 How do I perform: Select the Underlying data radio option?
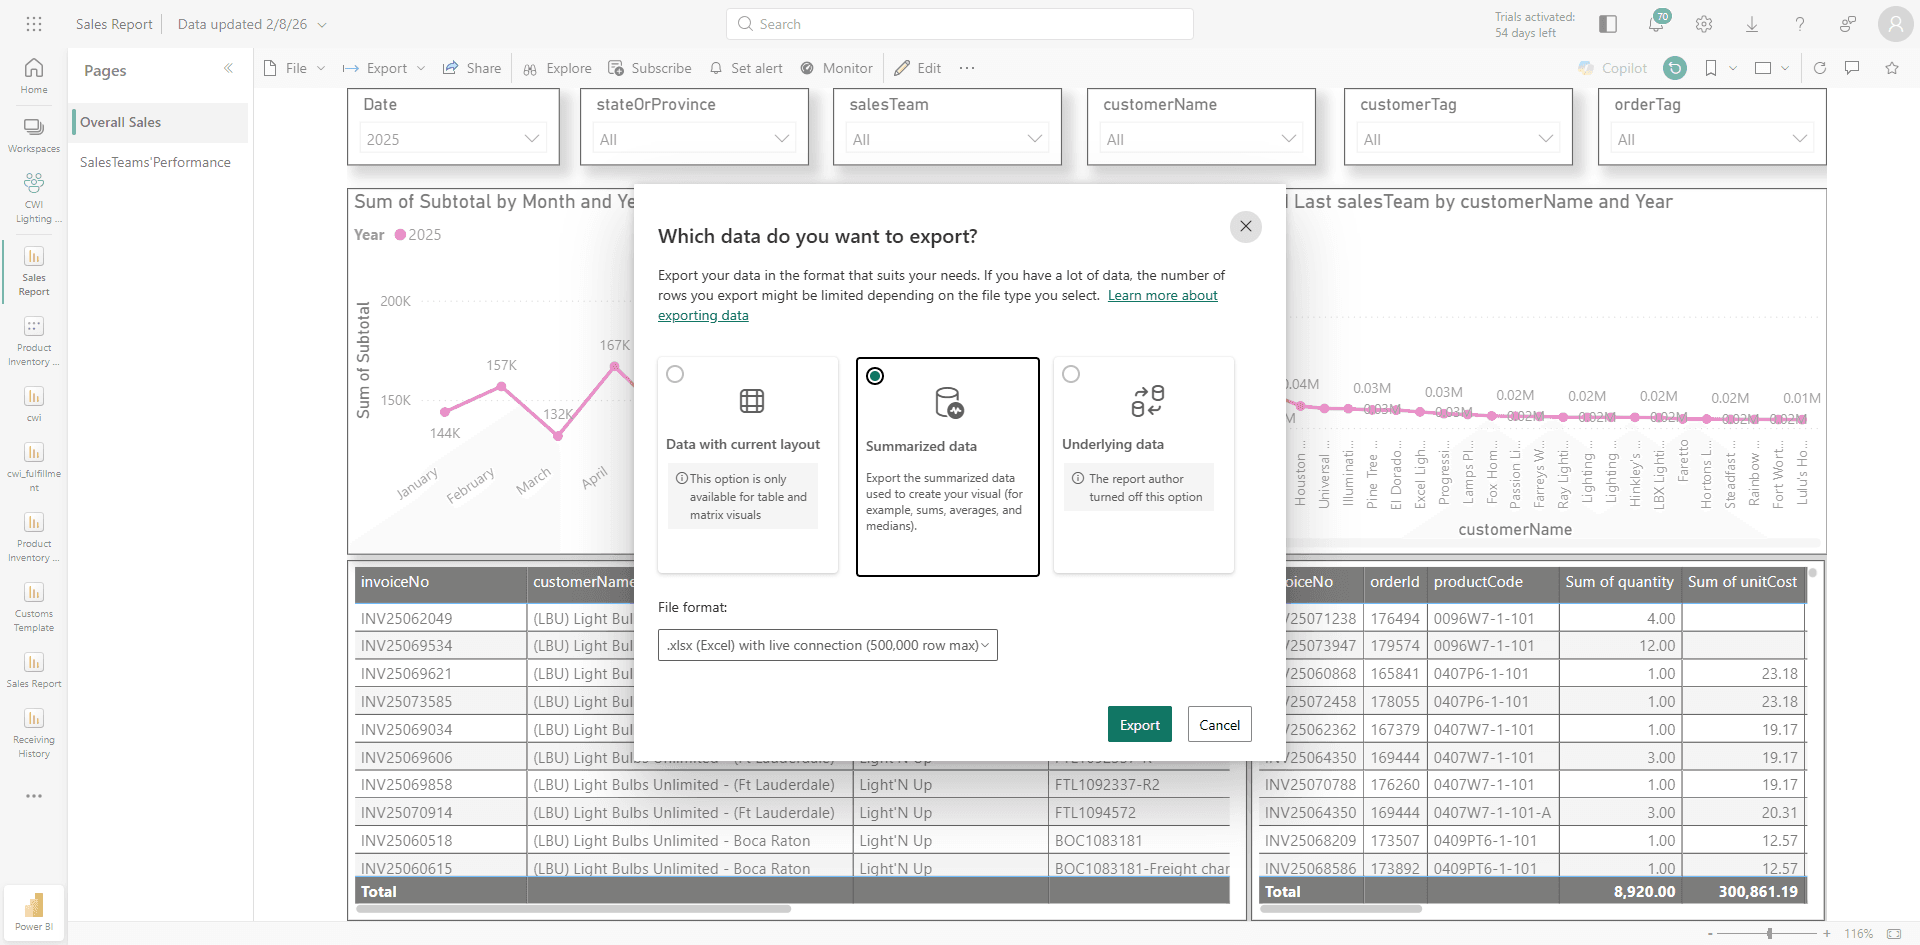(x=1071, y=374)
